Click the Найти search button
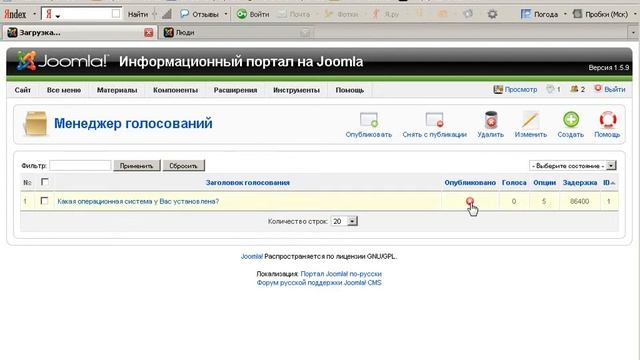This screenshot has height=360, width=640. pyautogui.click(x=138, y=14)
